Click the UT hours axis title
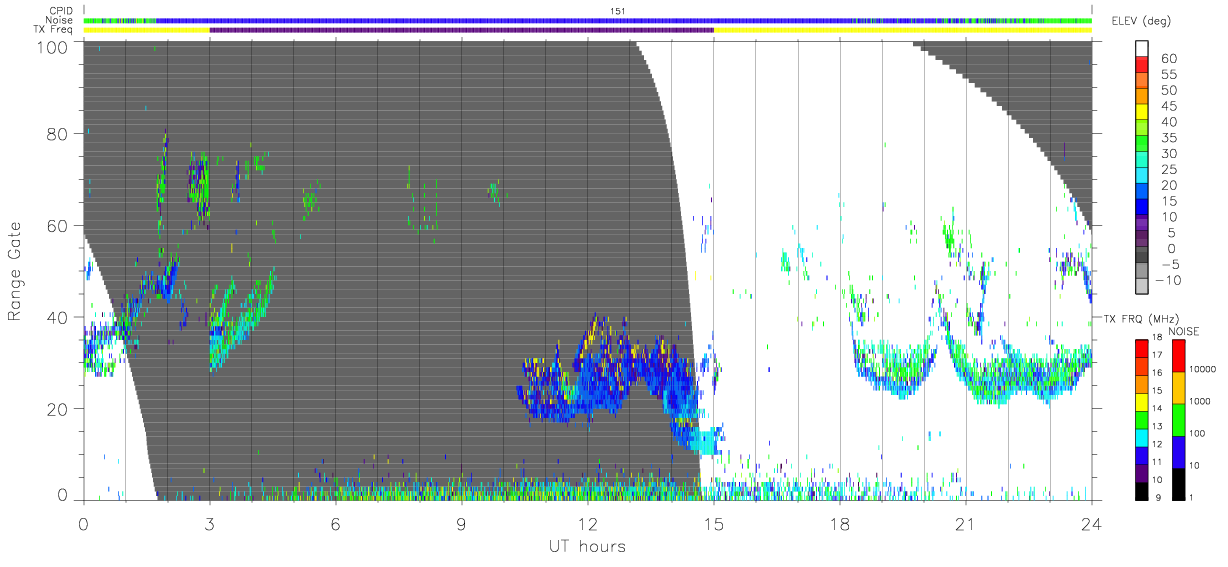This screenshot has width=1228, height=567. (x=587, y=546)
